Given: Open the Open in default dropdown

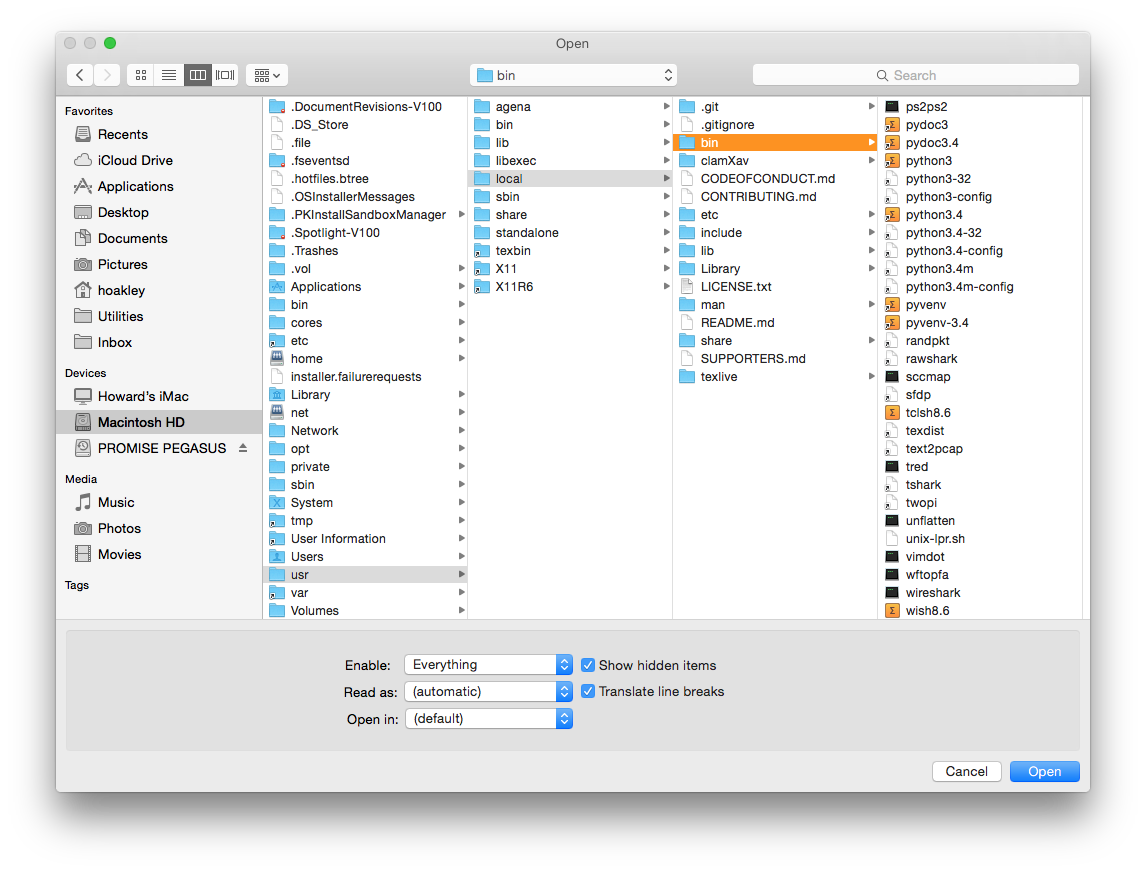Looking at the screenshot, I should point(488,718).
